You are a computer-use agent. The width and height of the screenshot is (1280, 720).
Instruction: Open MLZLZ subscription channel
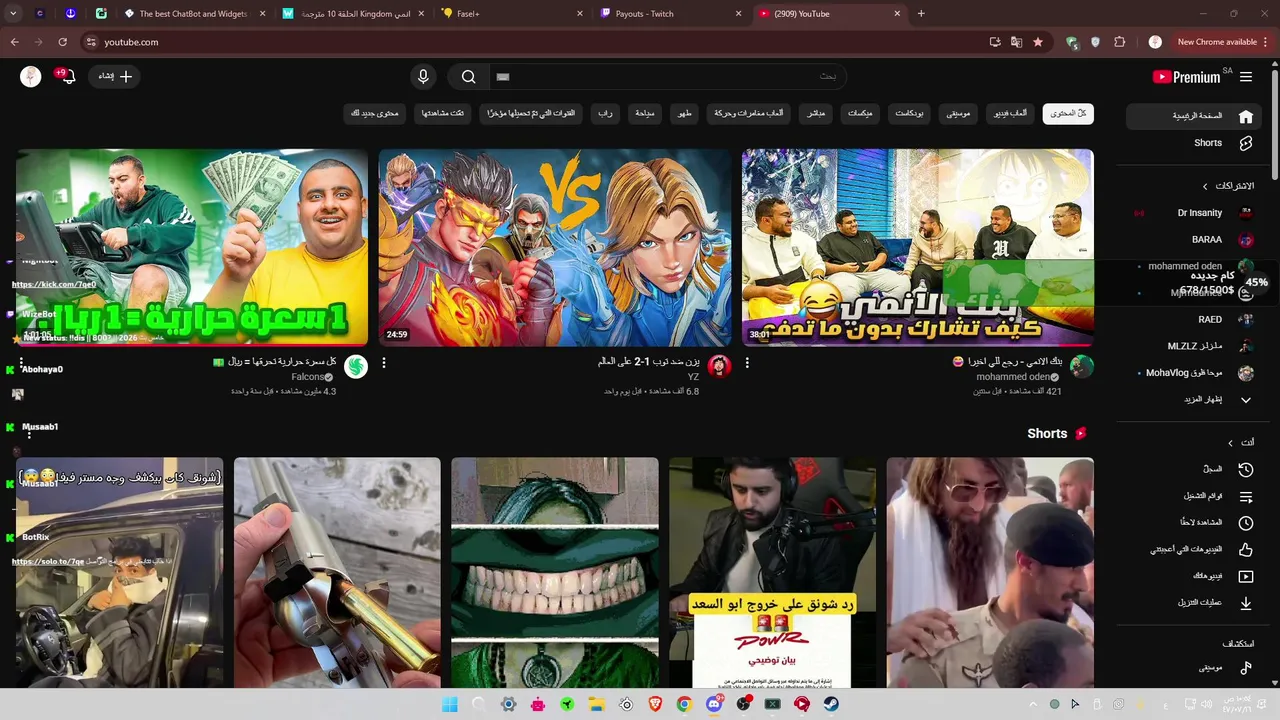[x=1194, y=346]
